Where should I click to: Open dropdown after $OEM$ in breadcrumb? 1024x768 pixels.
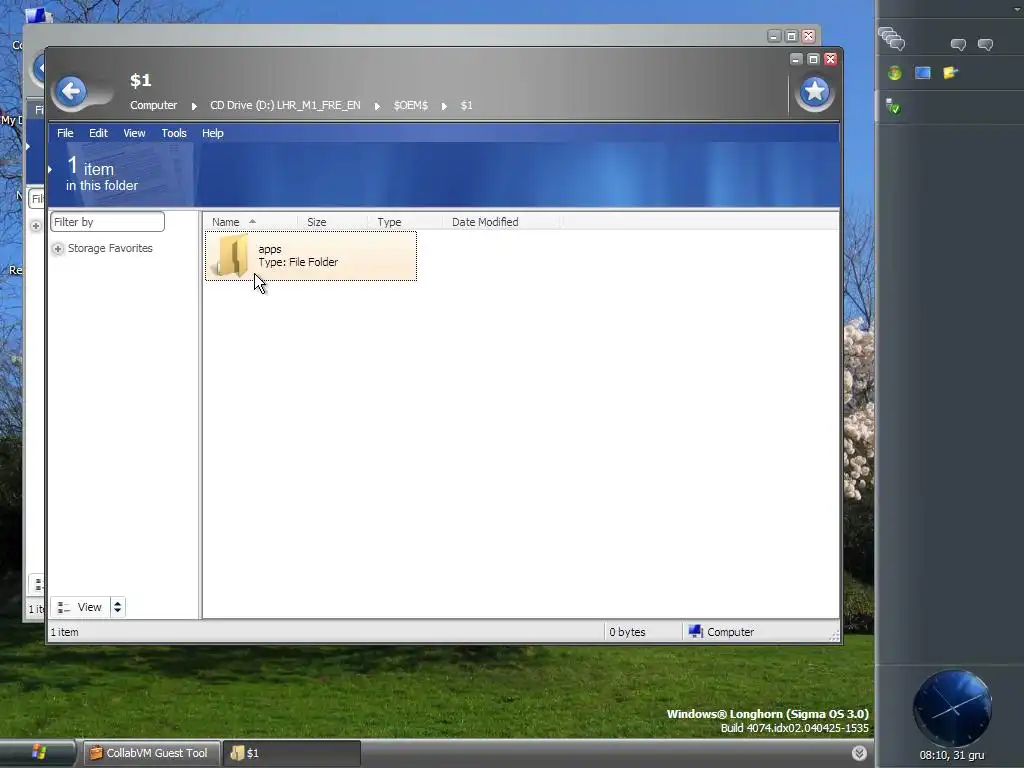(x=444, y=106)
